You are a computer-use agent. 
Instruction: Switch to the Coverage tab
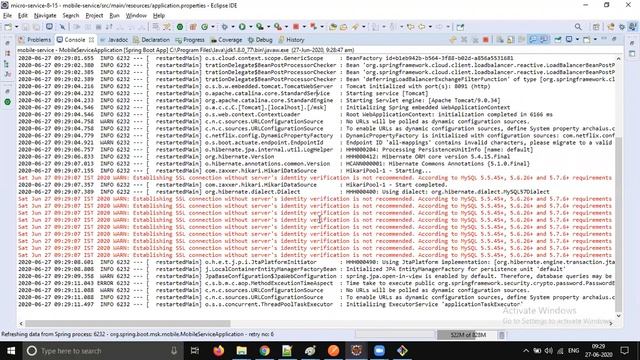(x=227, y=40)
